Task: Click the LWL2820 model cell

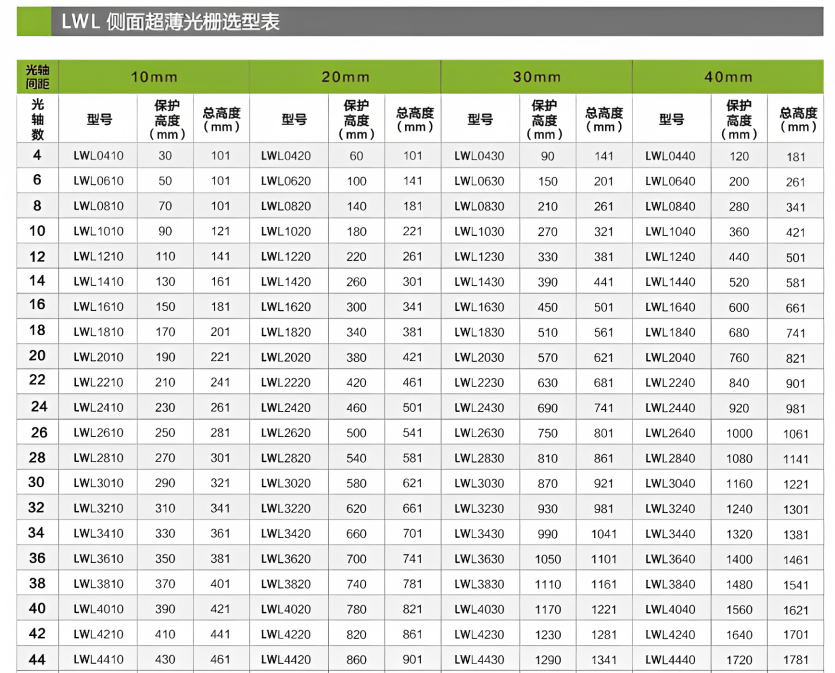Action: (x=285, y=458)
